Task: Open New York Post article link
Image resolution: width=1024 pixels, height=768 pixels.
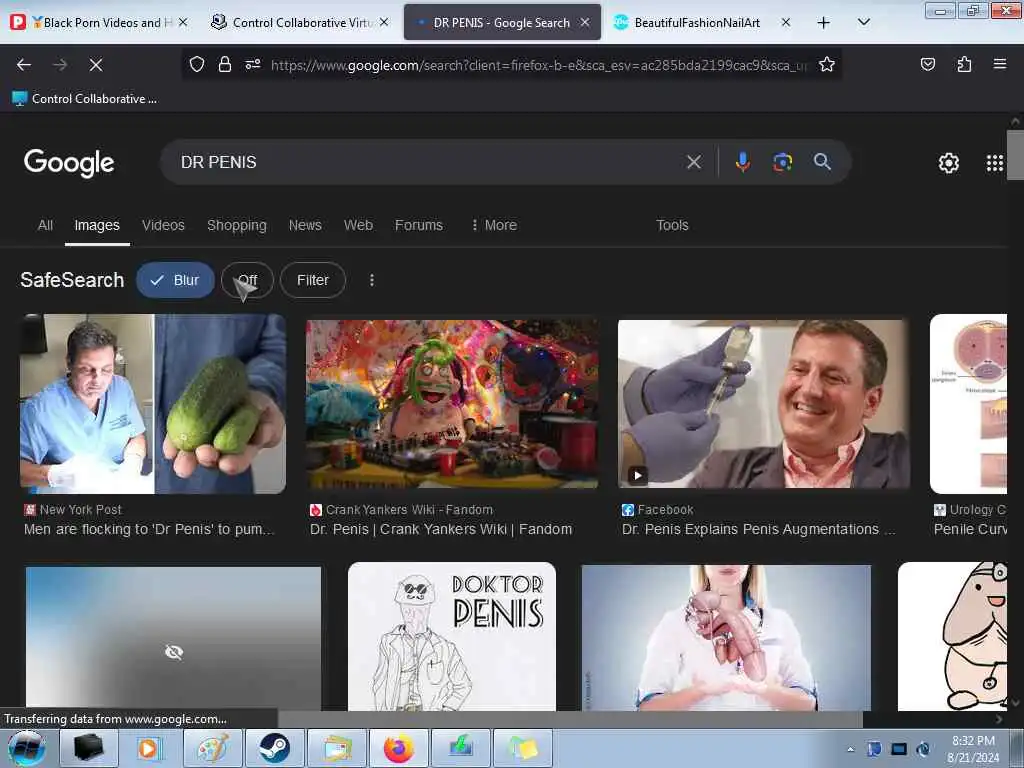Action: [x=149, y=529]
